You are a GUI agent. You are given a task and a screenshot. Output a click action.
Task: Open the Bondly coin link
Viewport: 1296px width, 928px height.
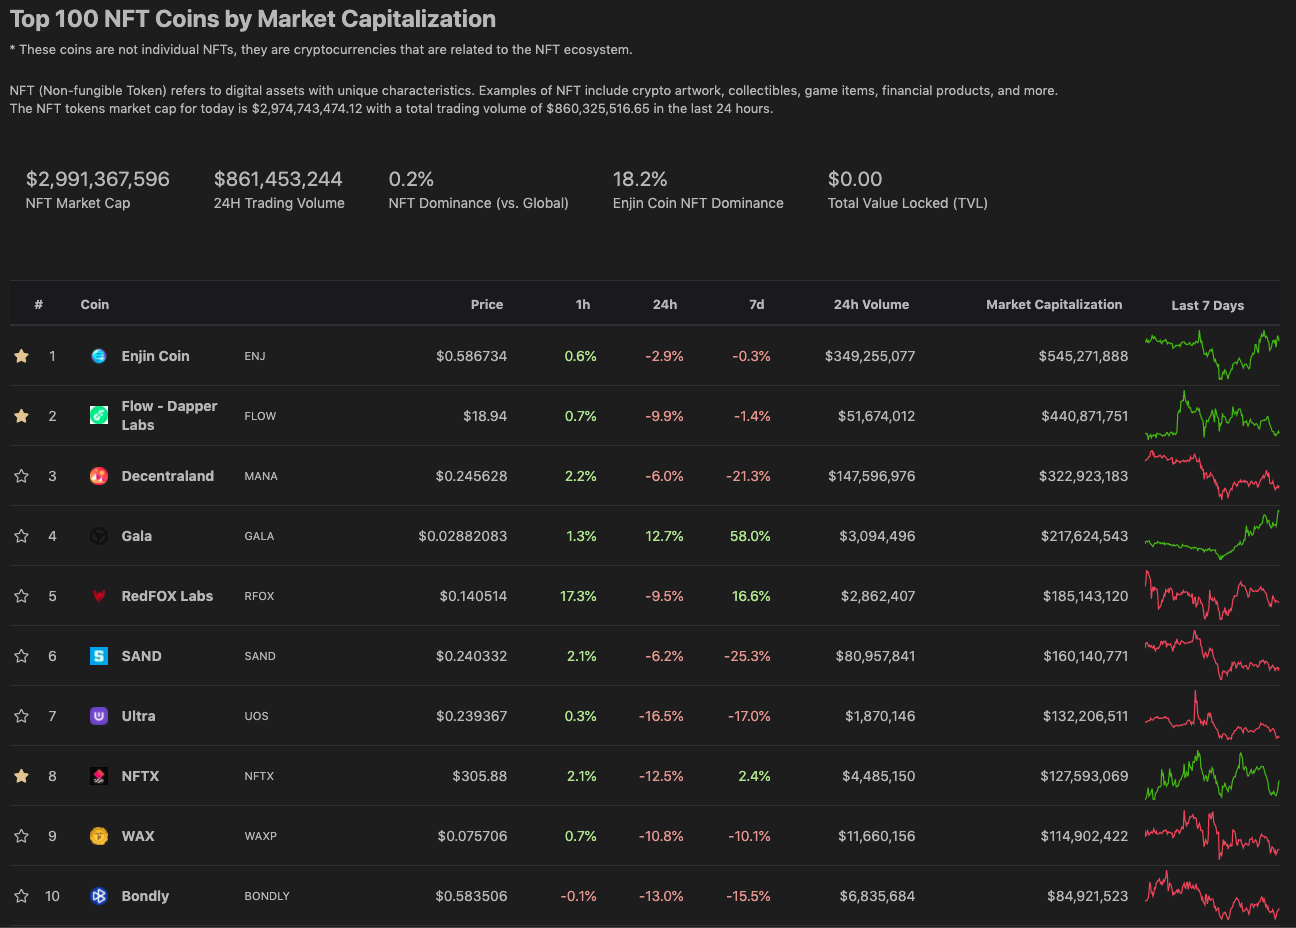(x=145, y=896)
